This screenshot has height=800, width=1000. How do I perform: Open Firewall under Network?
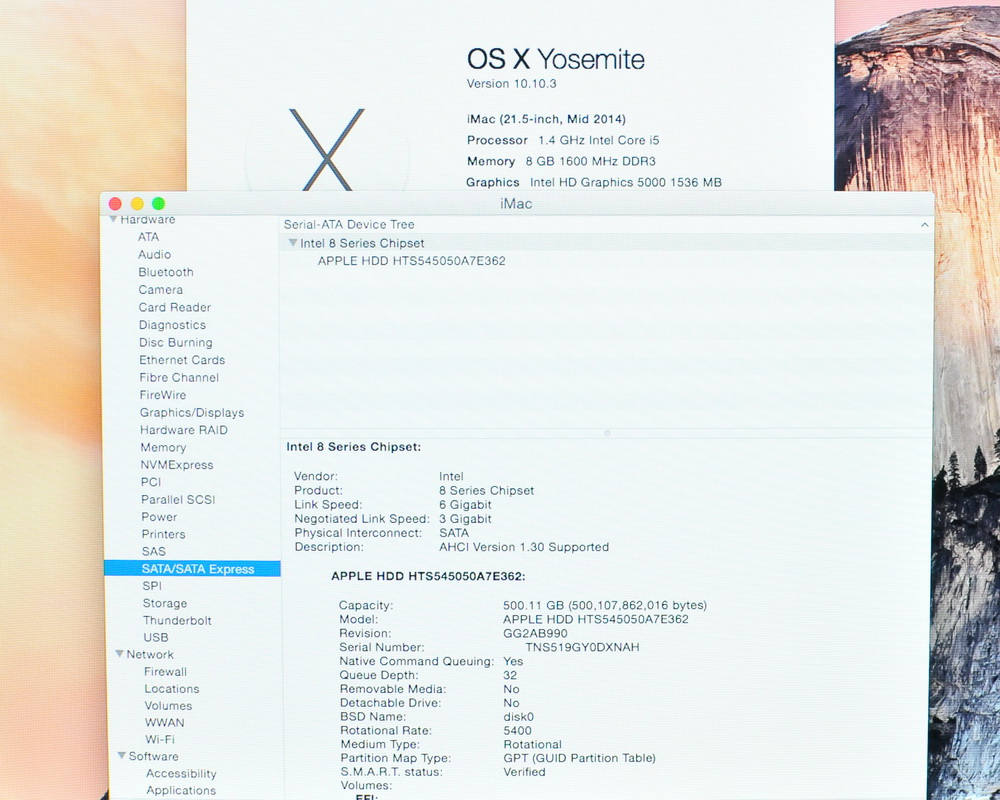tap(166, 672)
